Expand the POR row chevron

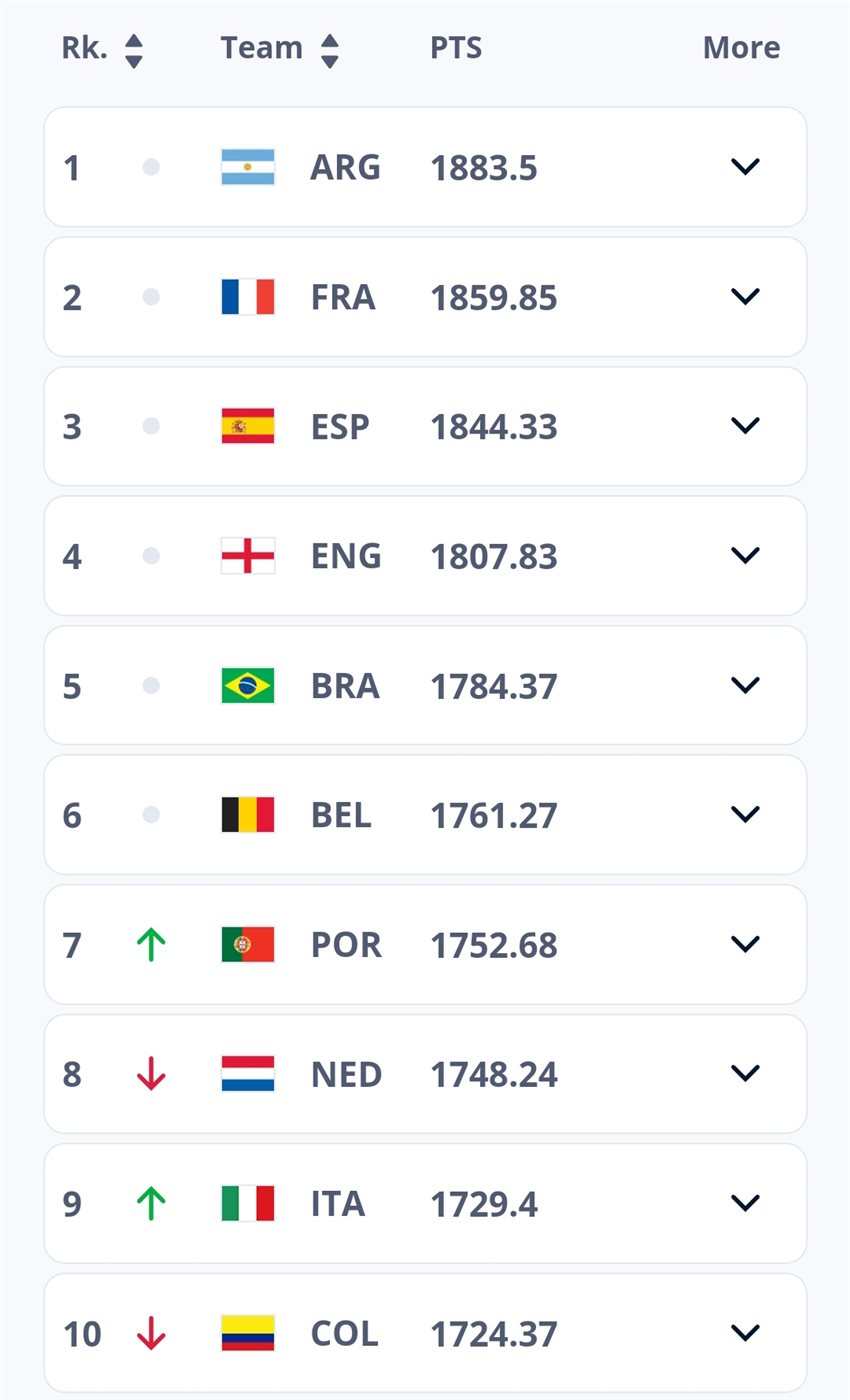click(x=745, y=944)
